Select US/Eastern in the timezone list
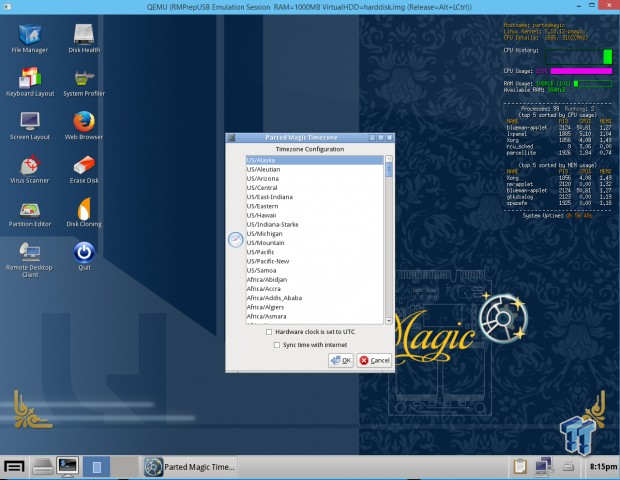 point(315,206)
